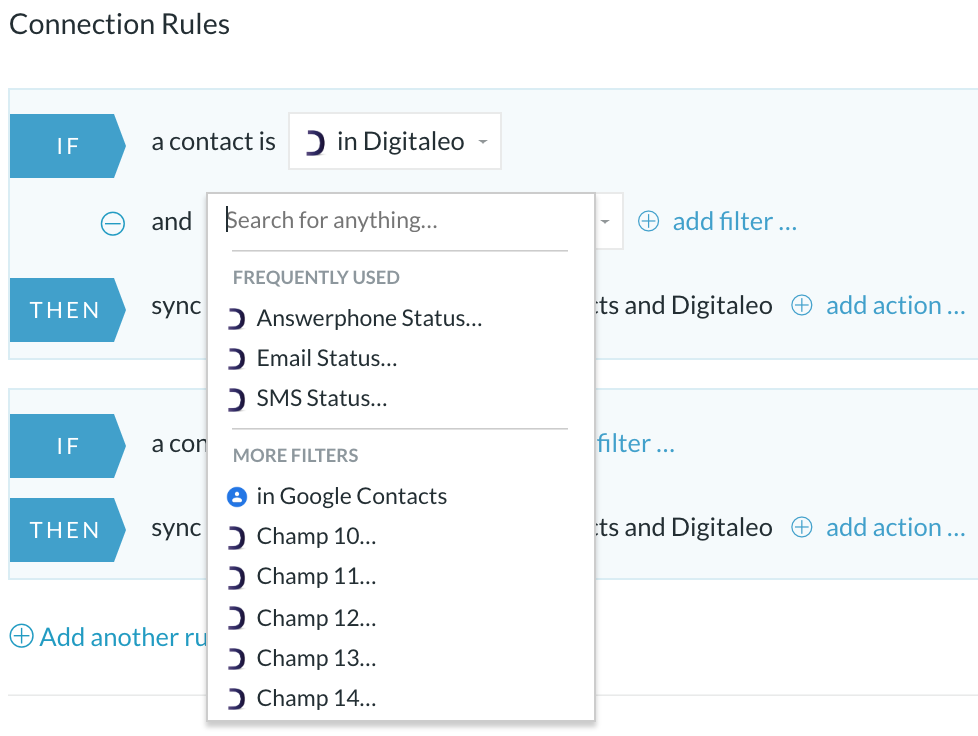Screen dimensions: 978x736
Task: Select 'in Google Contacts' filter
Action: point(352,496)
